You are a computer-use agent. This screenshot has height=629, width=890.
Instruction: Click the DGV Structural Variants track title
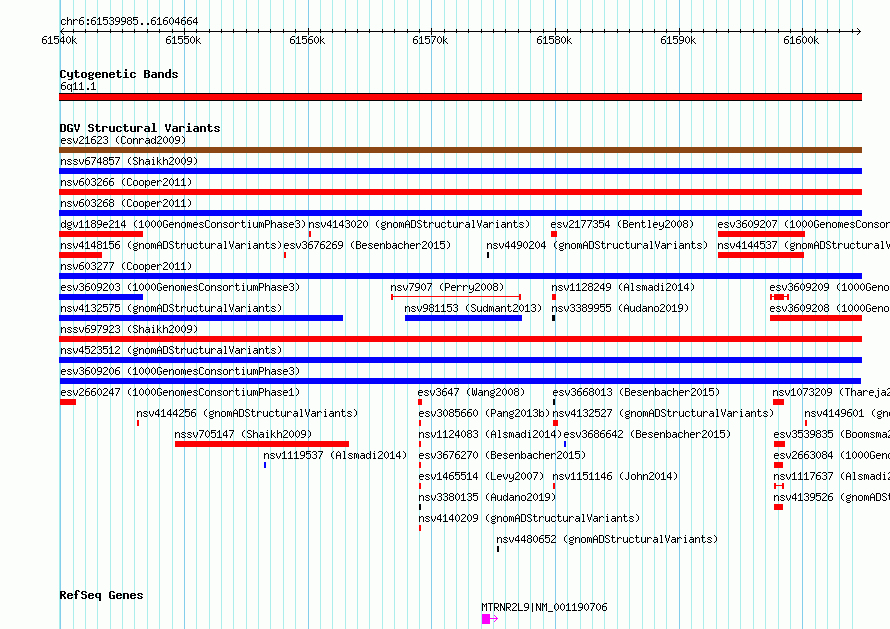[140, 128]
